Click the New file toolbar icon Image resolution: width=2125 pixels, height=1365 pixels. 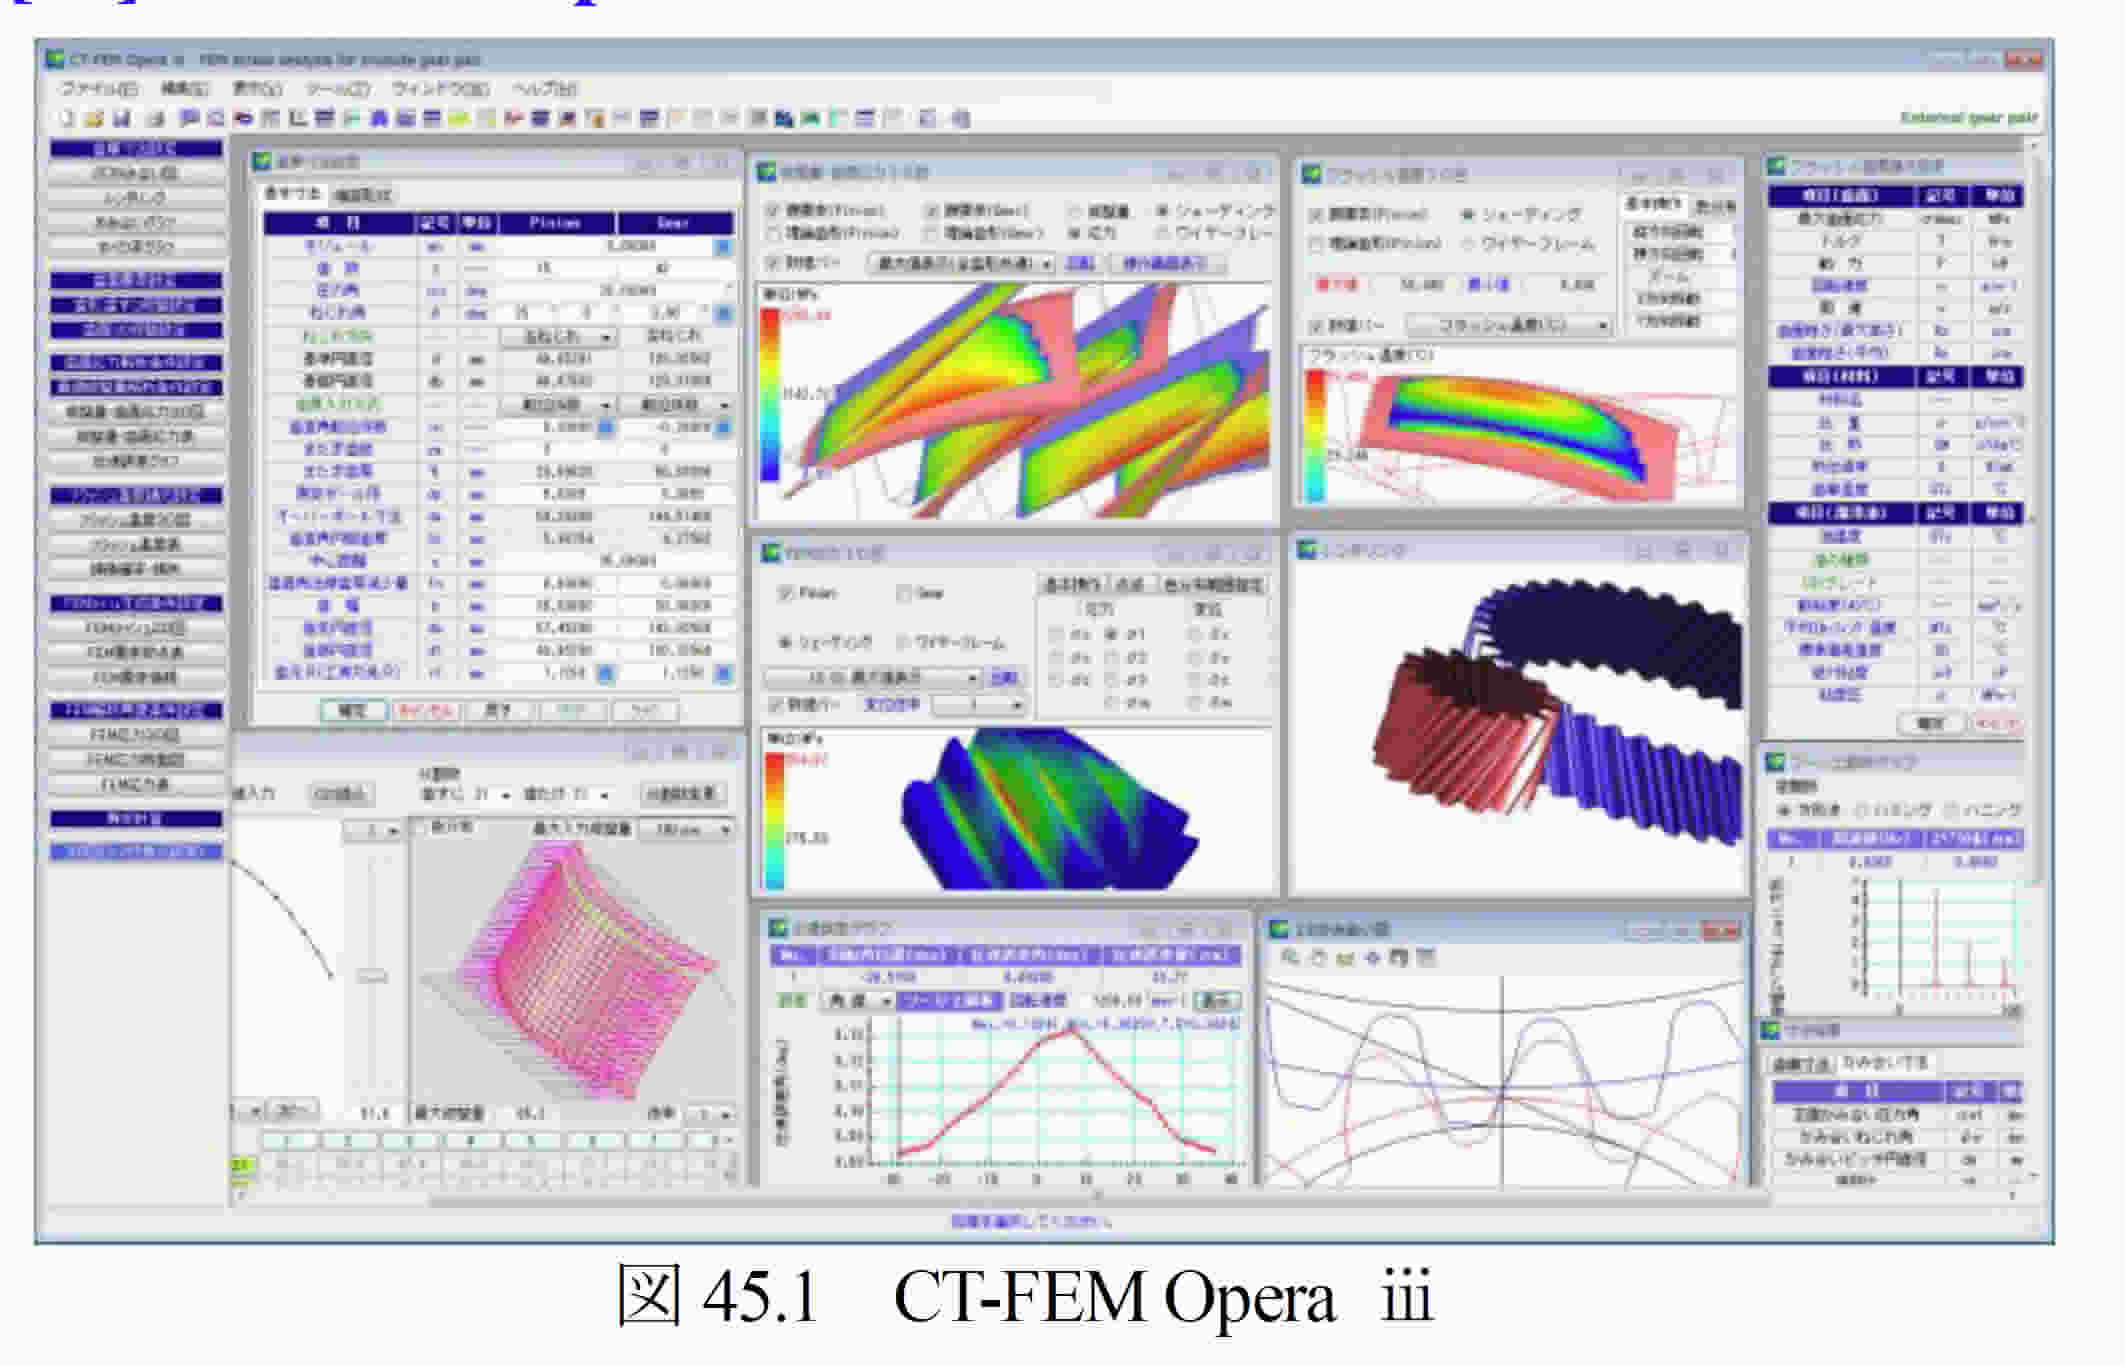pyautogui.click(x=67, y=118)
